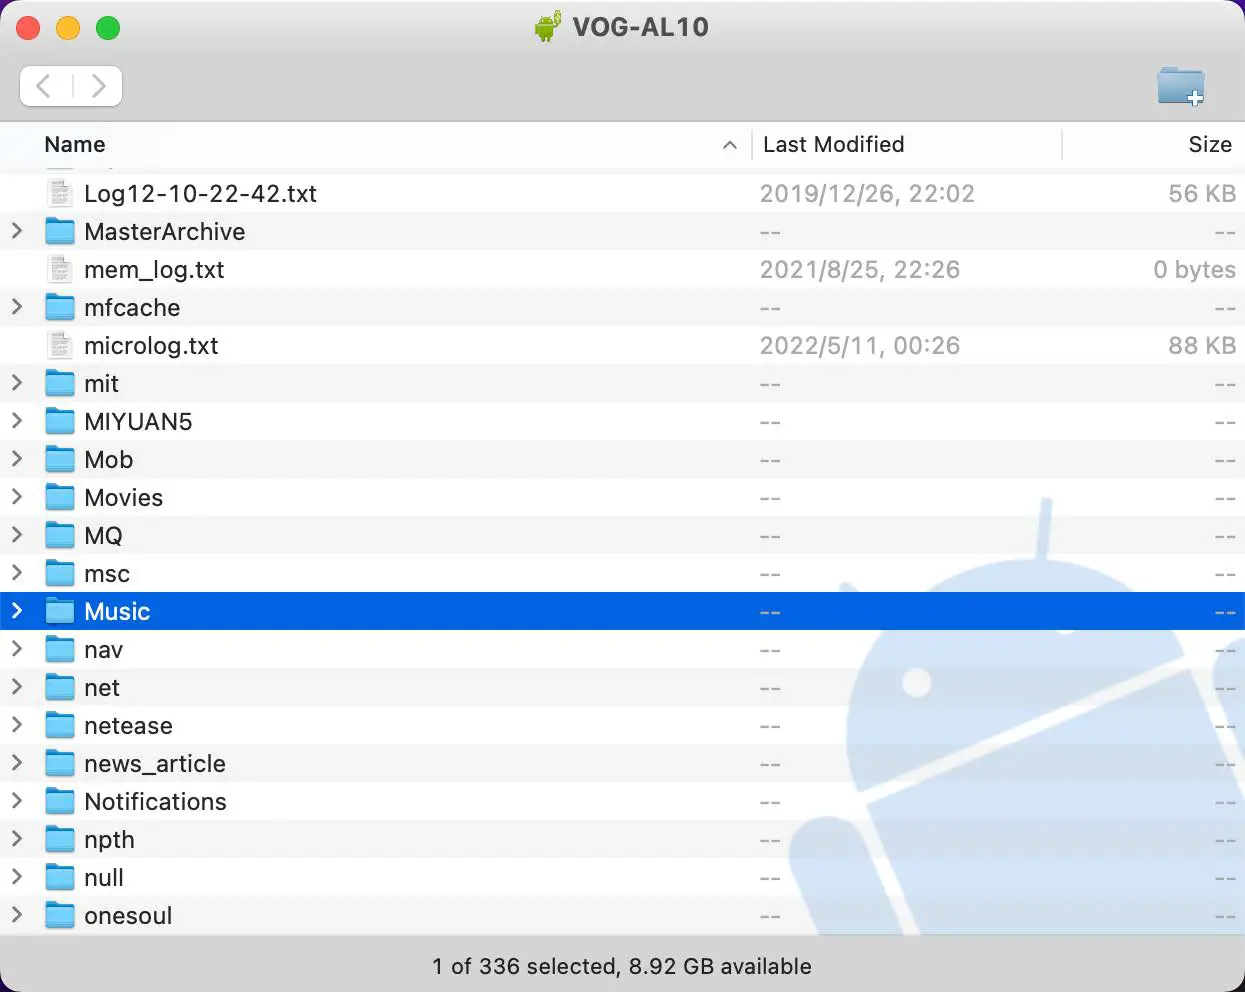Click the nav folder icon

60,649
